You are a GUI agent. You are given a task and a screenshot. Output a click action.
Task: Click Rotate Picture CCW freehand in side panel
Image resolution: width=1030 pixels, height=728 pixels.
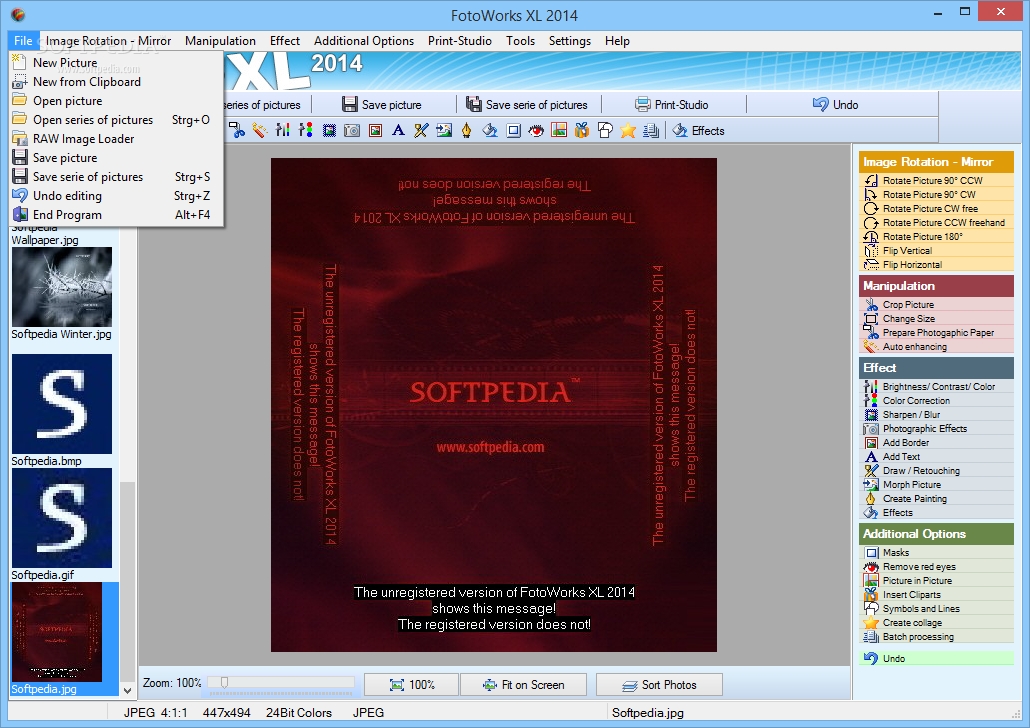click(936, 223)
